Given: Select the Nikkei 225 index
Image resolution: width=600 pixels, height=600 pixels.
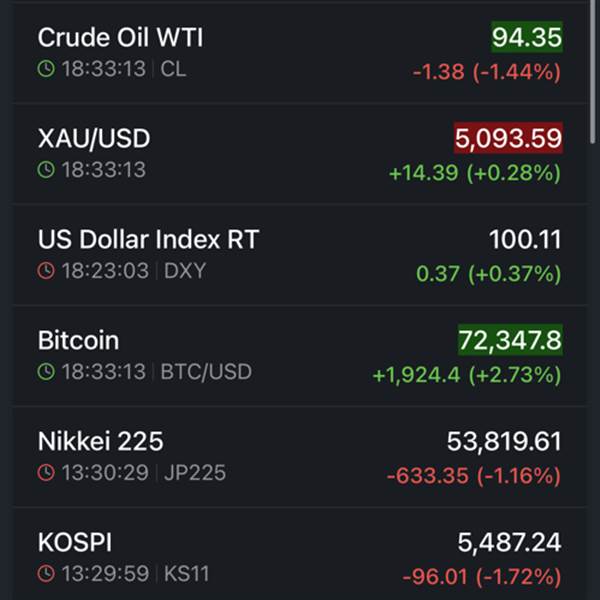Looking at the screenshot, I should [100, 442].
